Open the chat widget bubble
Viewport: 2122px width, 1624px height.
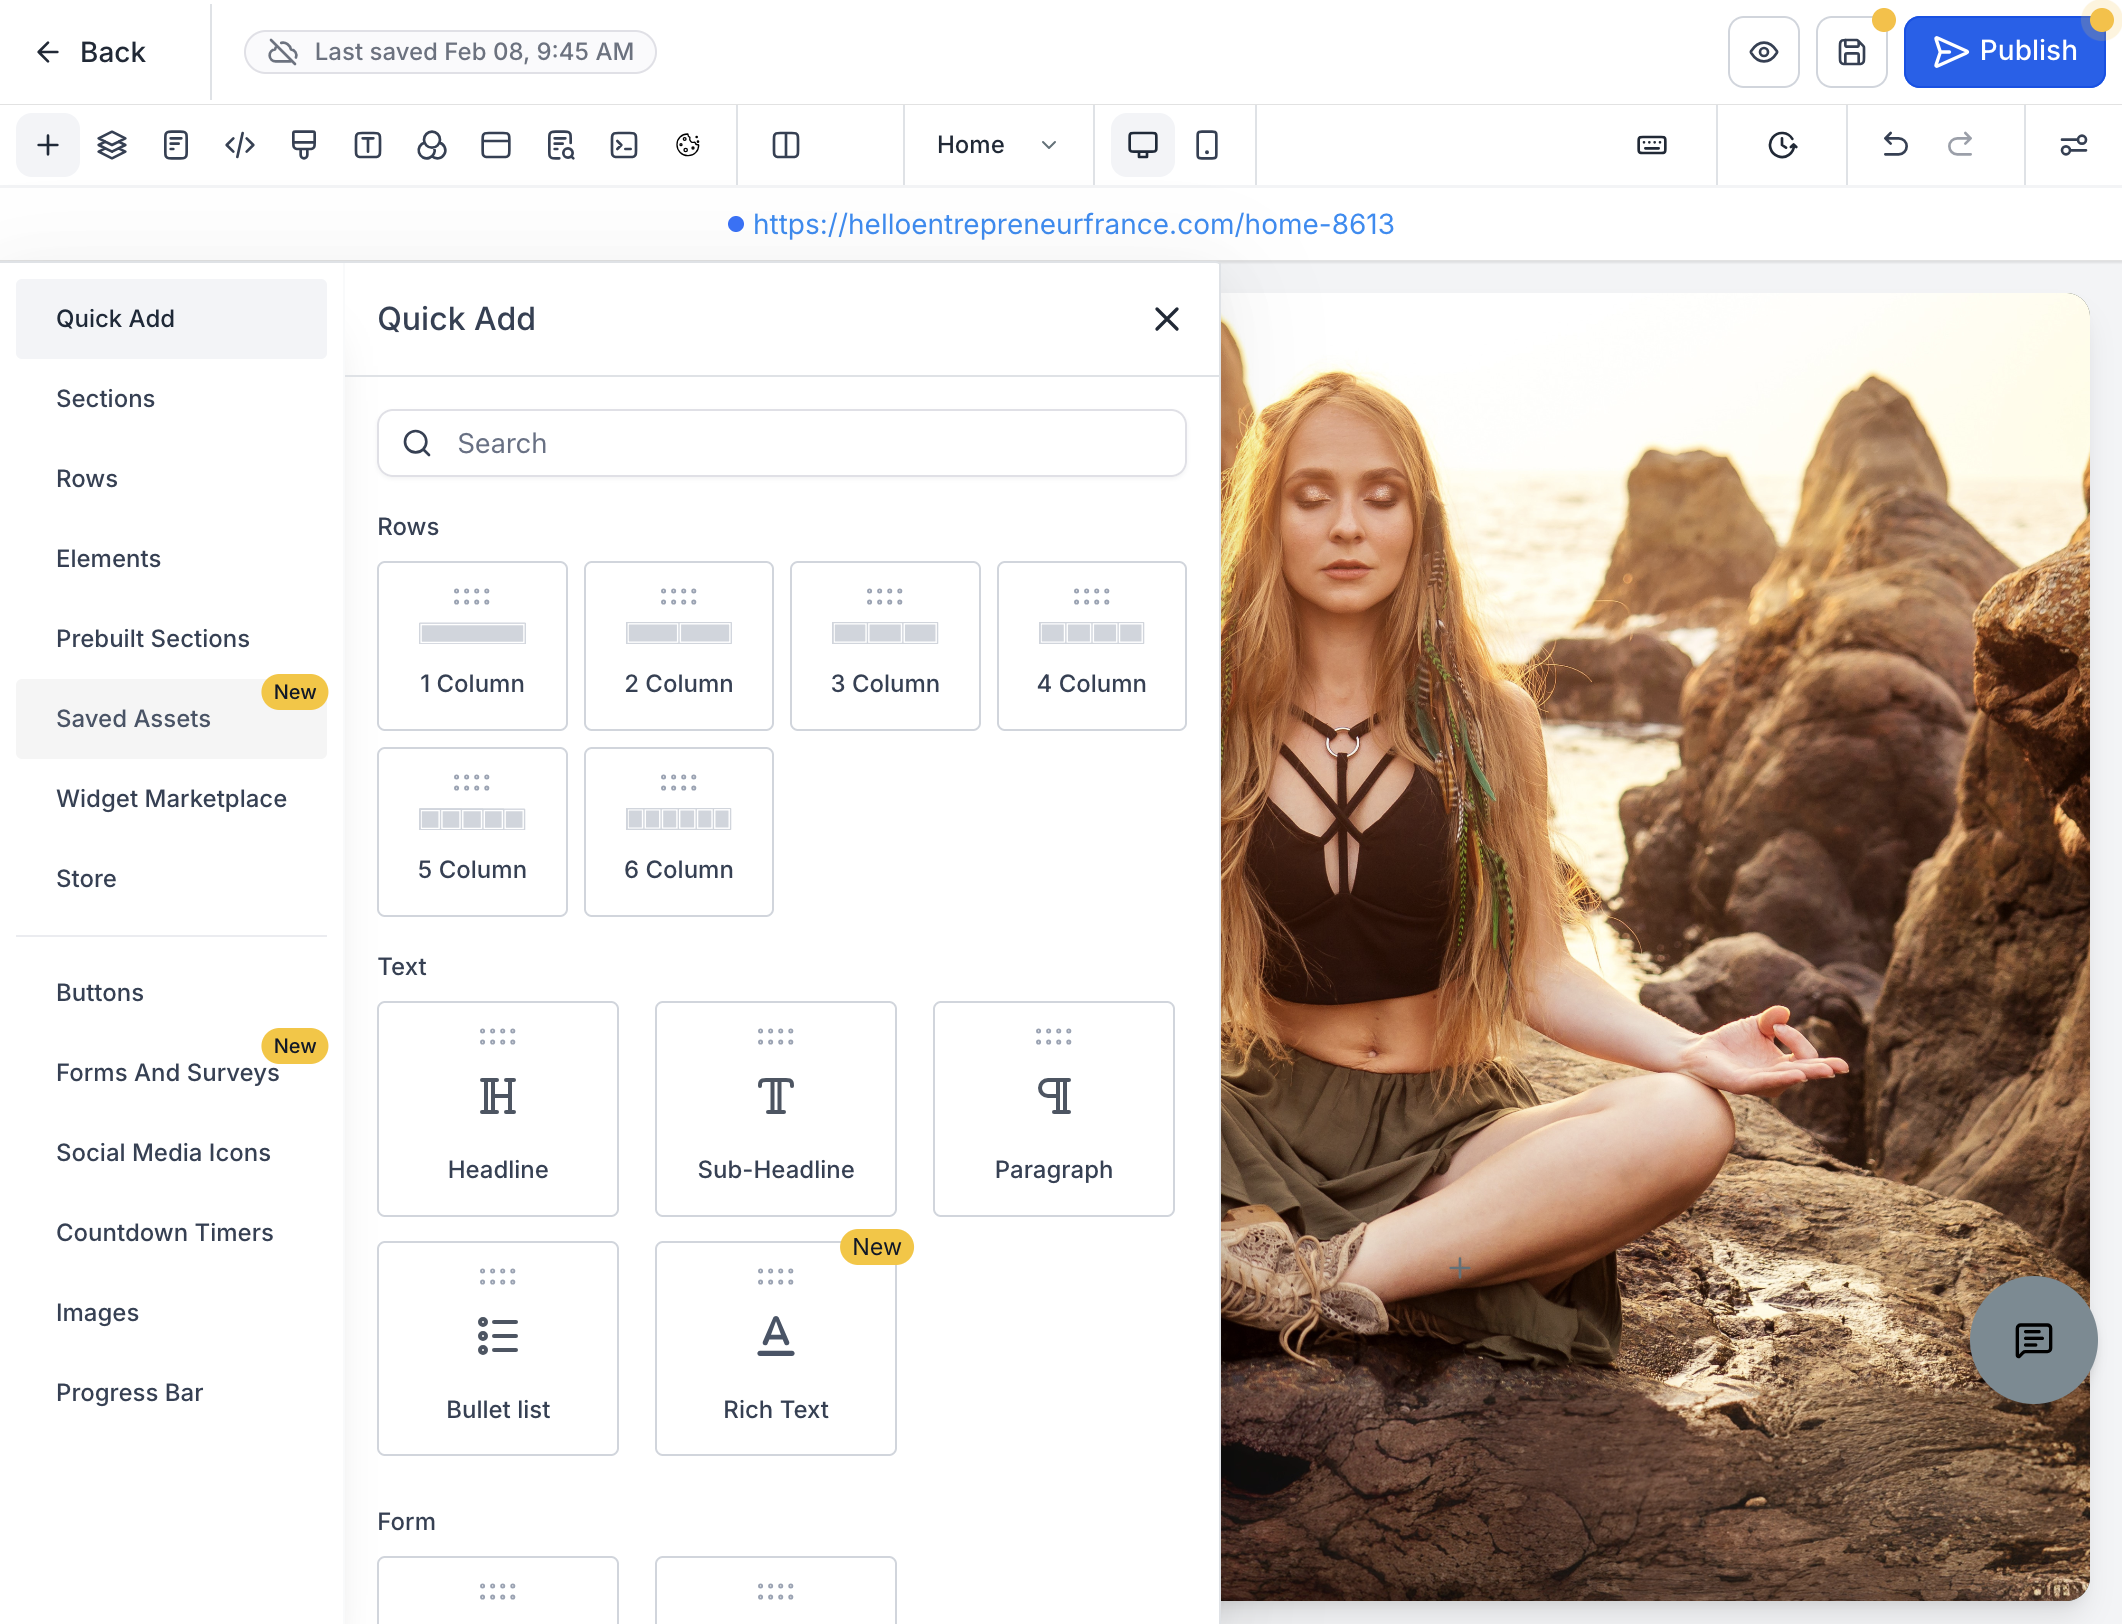2033,1339
